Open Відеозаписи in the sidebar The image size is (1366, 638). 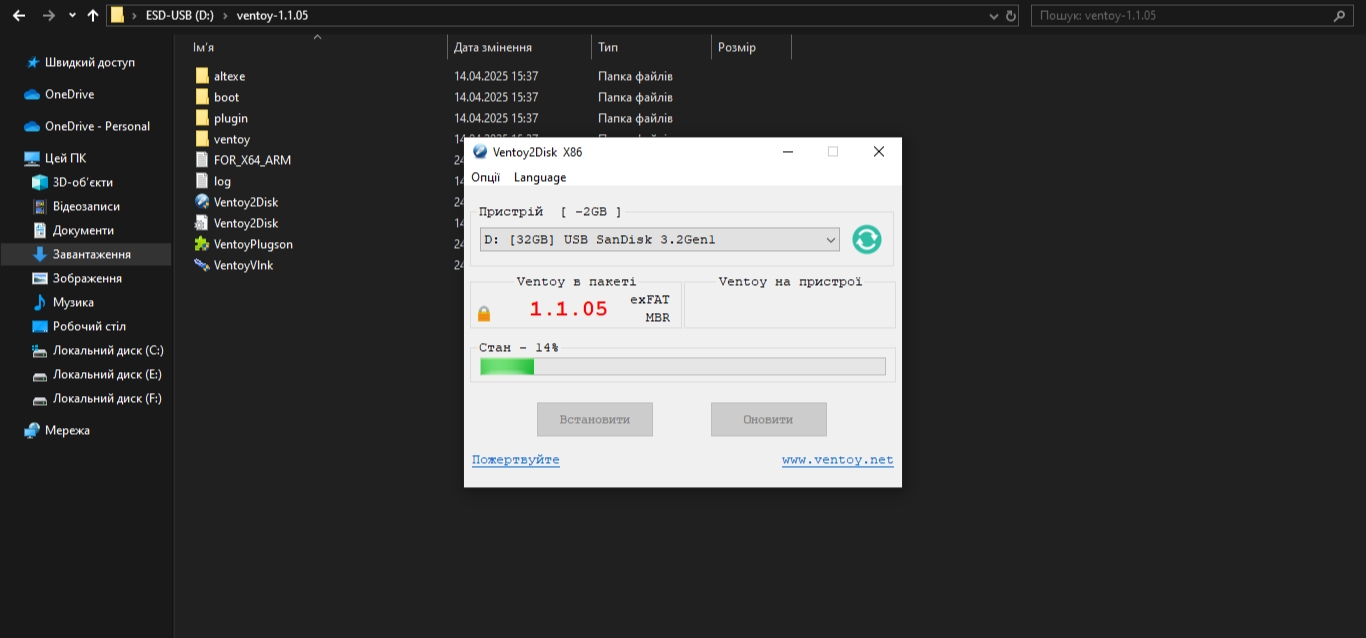click(x=86, y=206)
